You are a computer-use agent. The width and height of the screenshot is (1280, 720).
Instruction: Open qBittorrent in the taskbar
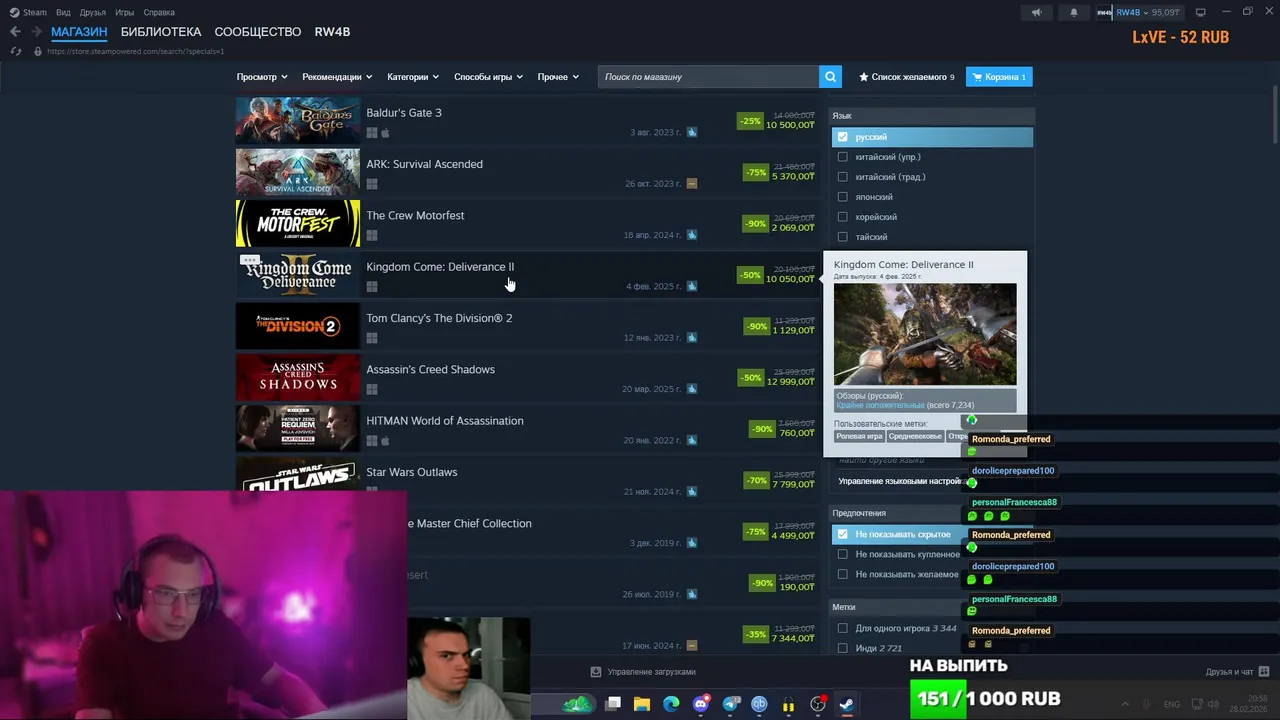point(759,704)
